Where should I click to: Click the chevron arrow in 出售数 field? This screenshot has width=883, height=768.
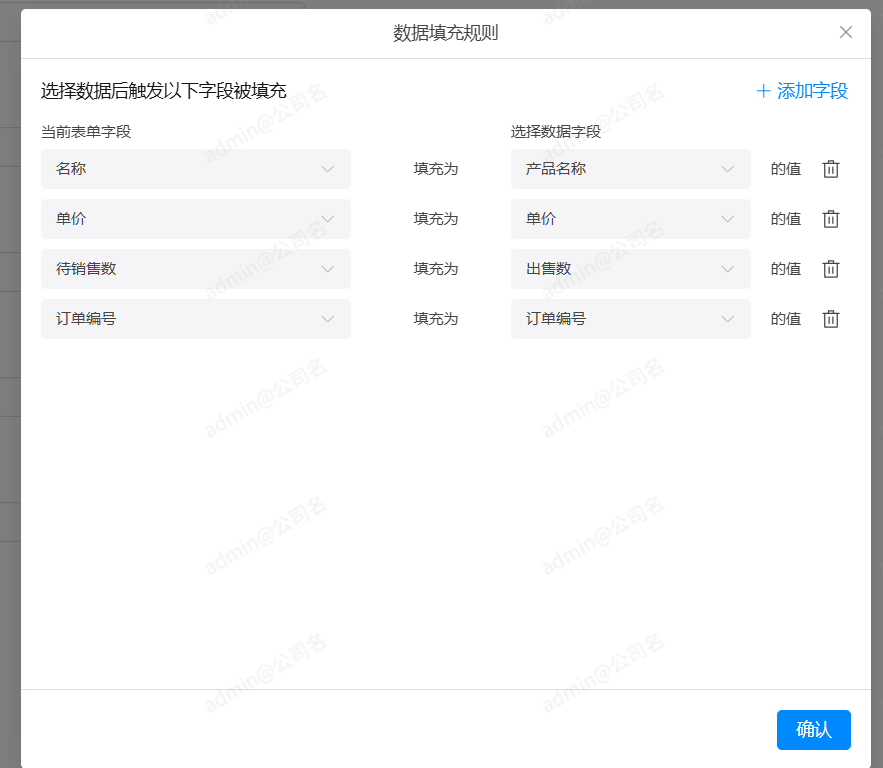728,269
